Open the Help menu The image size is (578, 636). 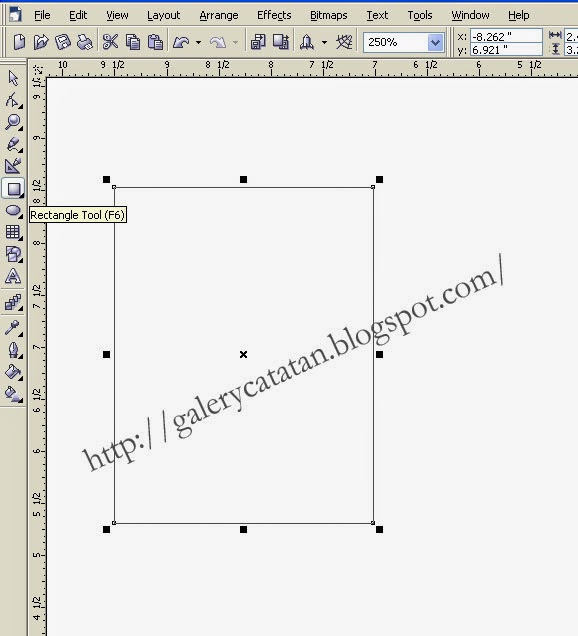[519, 15]
